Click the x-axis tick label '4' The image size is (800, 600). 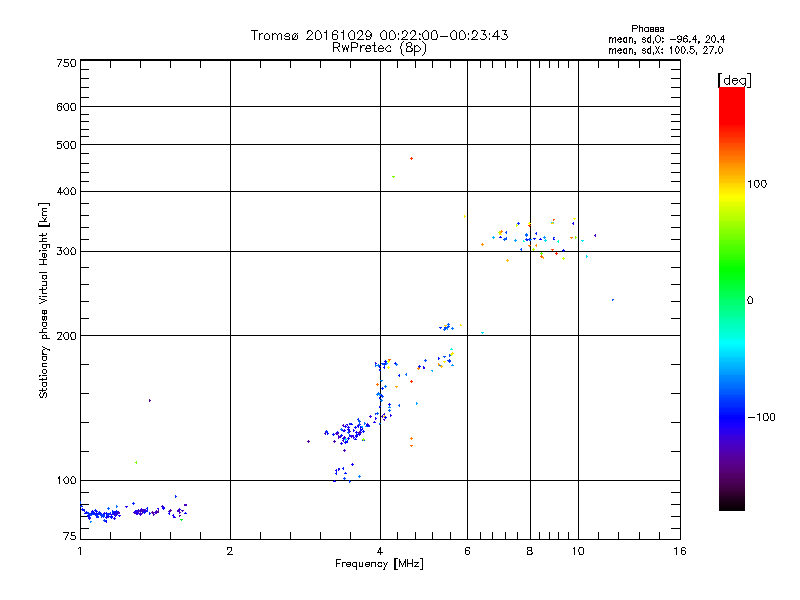[380, 551]
